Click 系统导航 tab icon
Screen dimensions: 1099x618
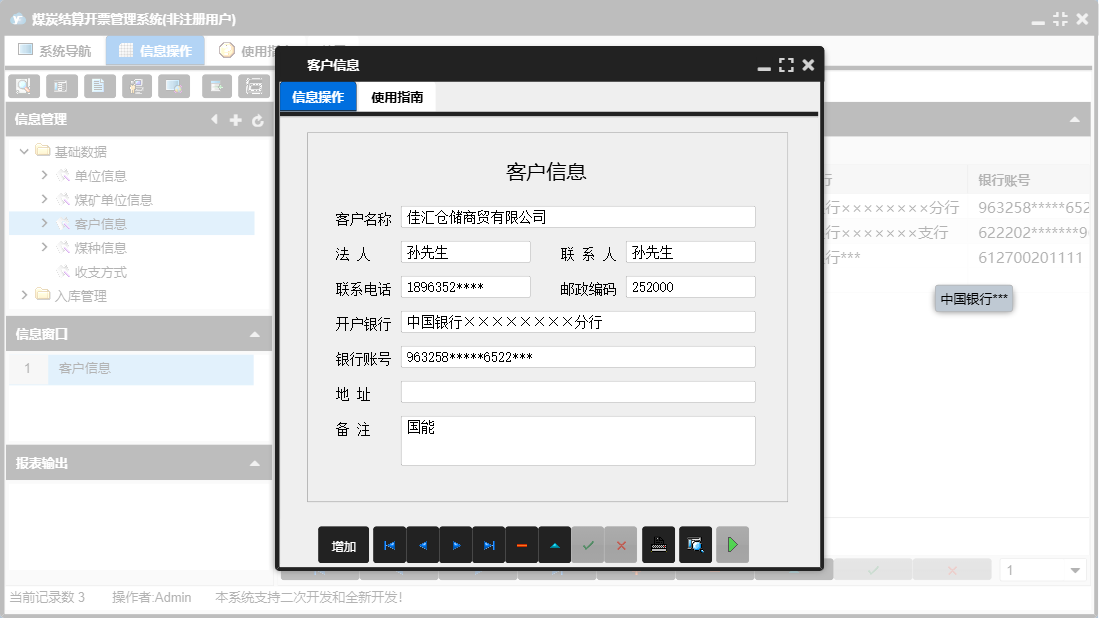coord(25,50)
